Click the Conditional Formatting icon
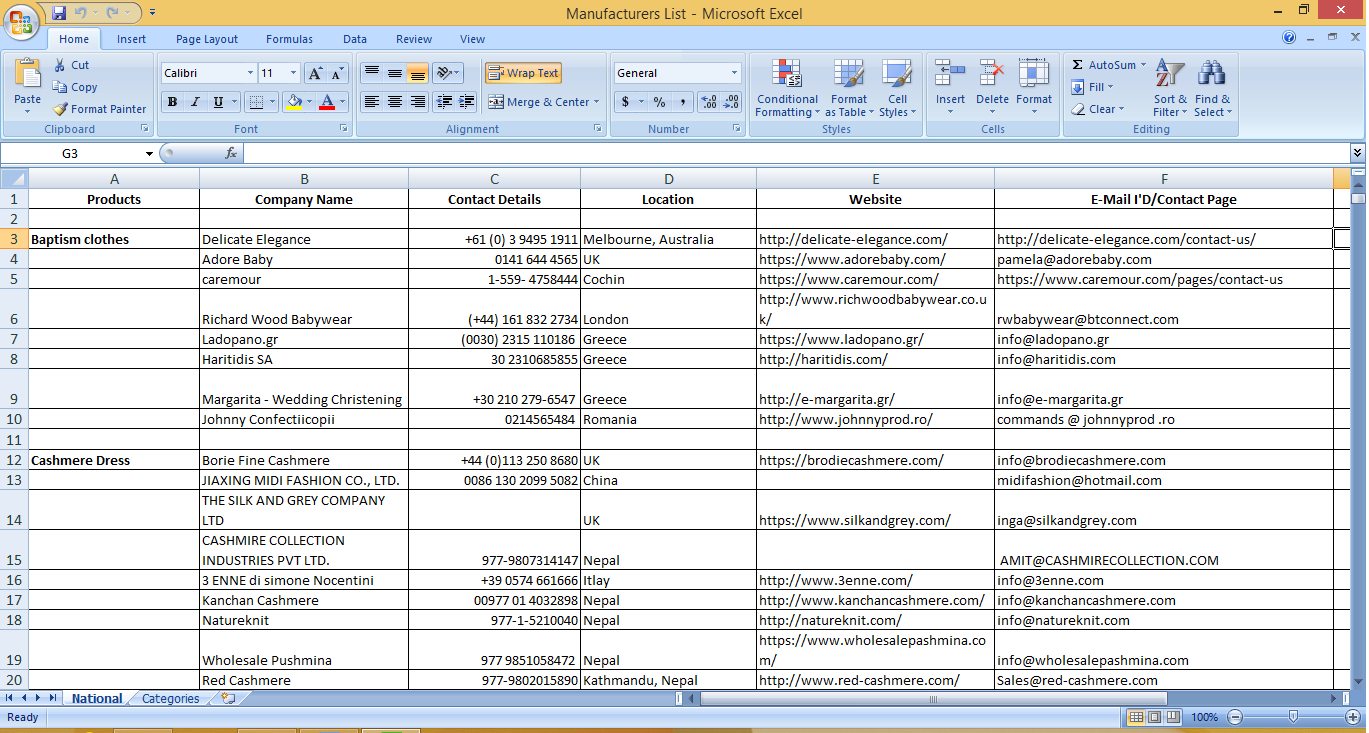This screenshot has height=733, width=1369. (x=787, y=75)
